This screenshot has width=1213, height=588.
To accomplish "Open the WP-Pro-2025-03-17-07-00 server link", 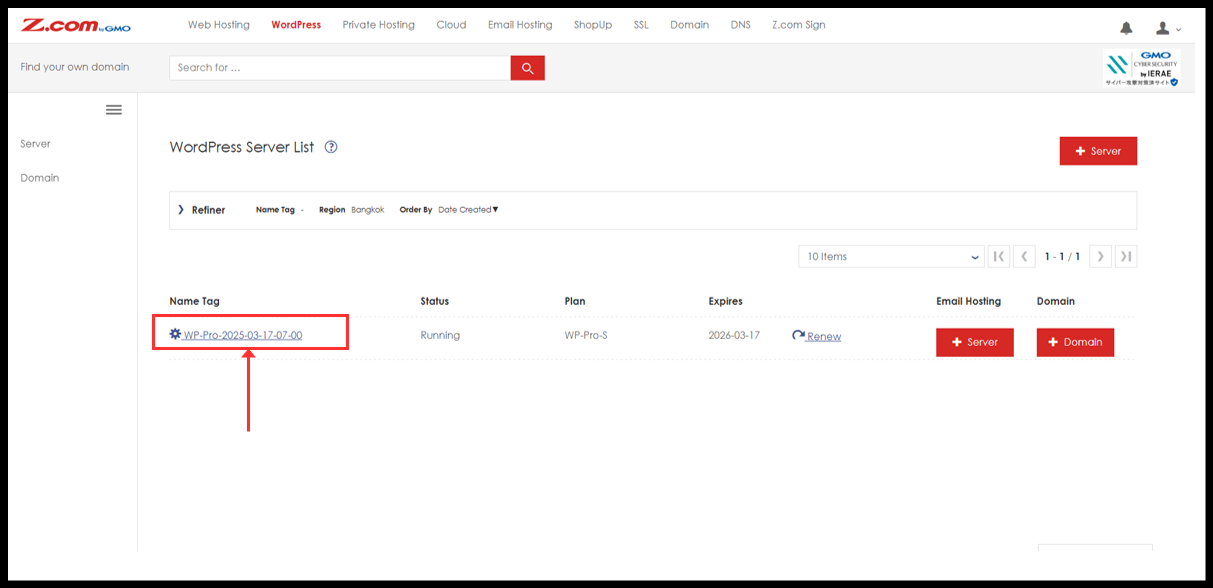I will (243, 336).
